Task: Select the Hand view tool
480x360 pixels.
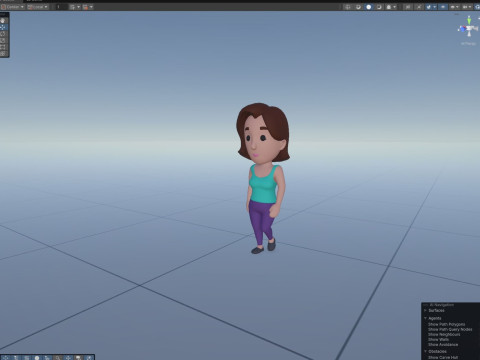Action: [3, 20]
